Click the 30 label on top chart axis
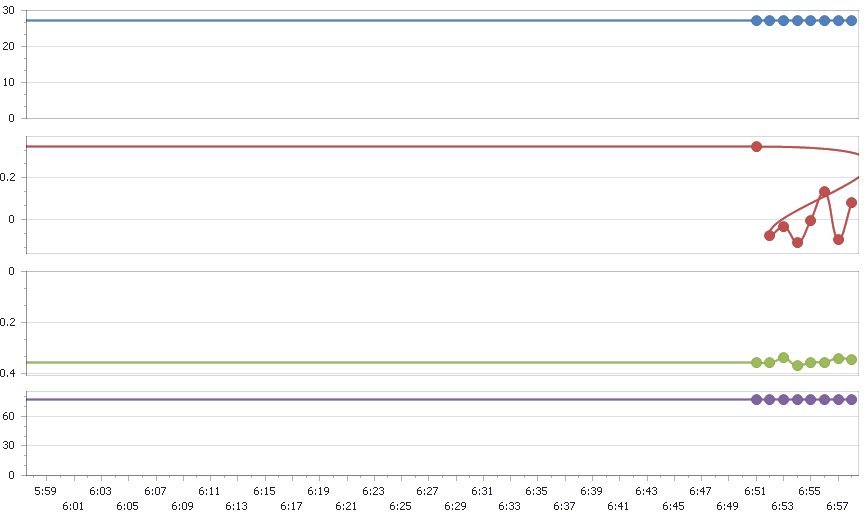Screen dimensions: 867x519 [x=8, y=11]
